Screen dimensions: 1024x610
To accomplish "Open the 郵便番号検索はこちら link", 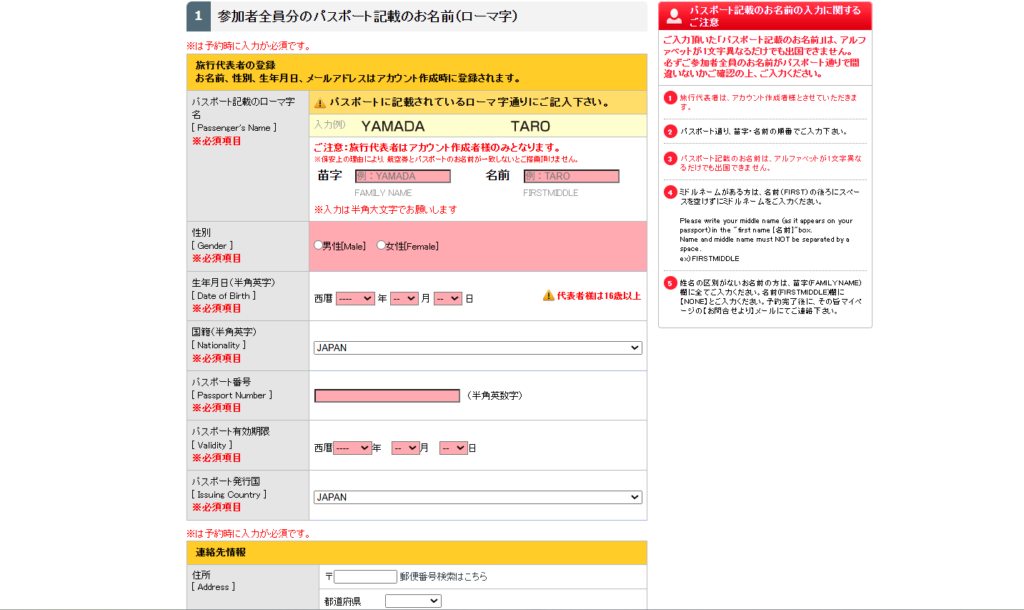I will pyautogui.click(x=443, y=577).
